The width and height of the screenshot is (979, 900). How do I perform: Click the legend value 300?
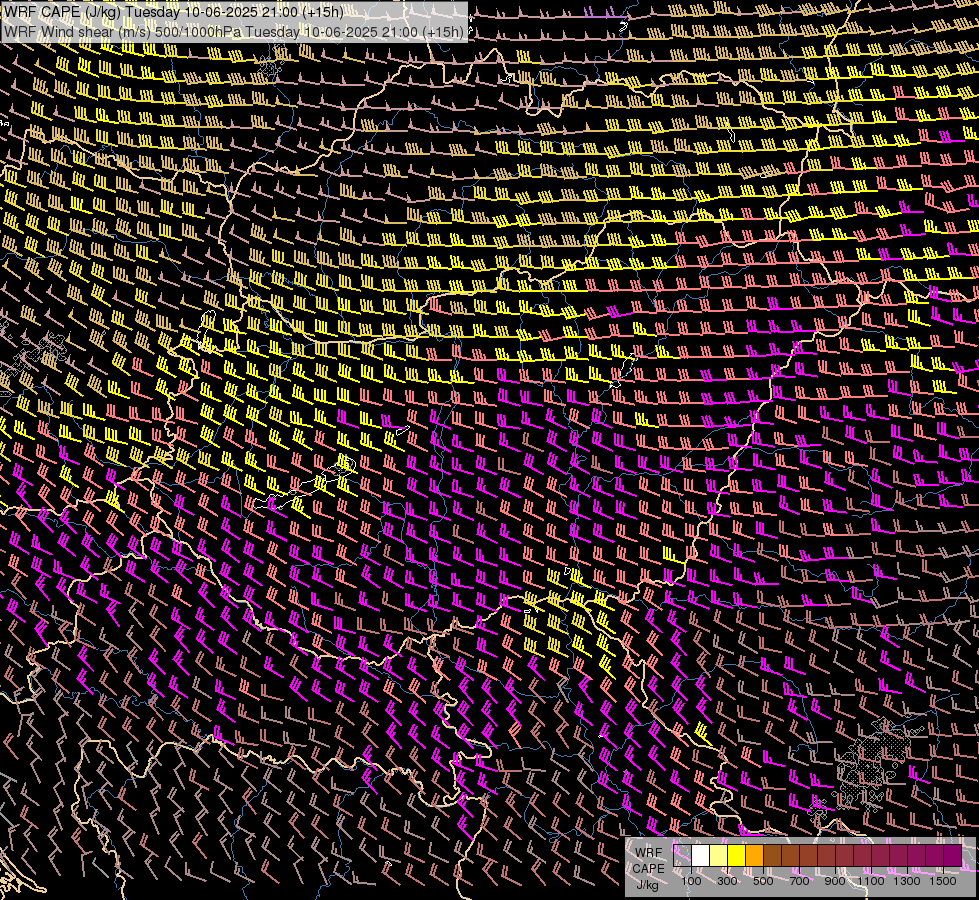pos(727,881)
